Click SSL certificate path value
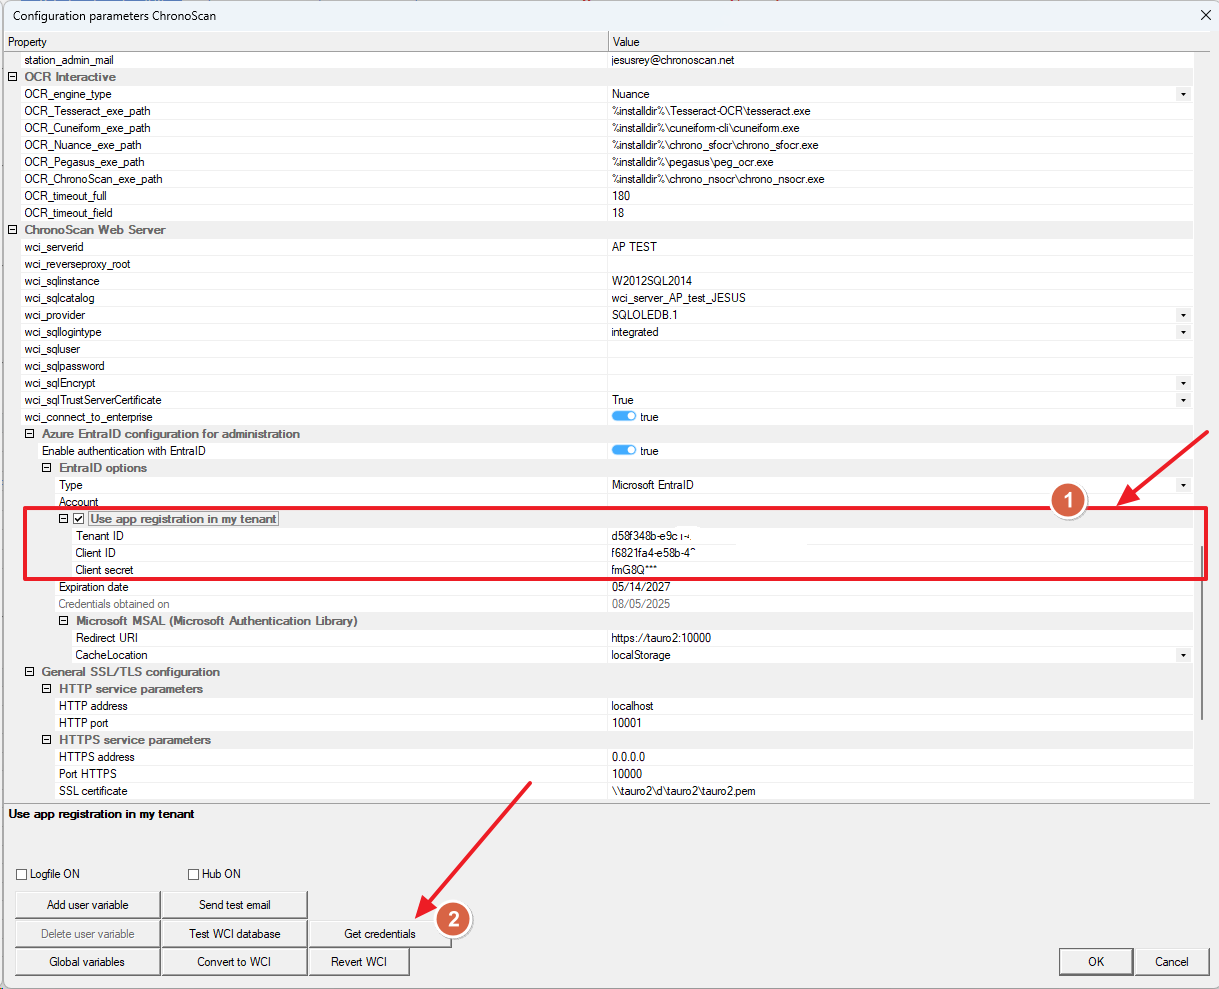1219x989 pixels. click(685, 791)
